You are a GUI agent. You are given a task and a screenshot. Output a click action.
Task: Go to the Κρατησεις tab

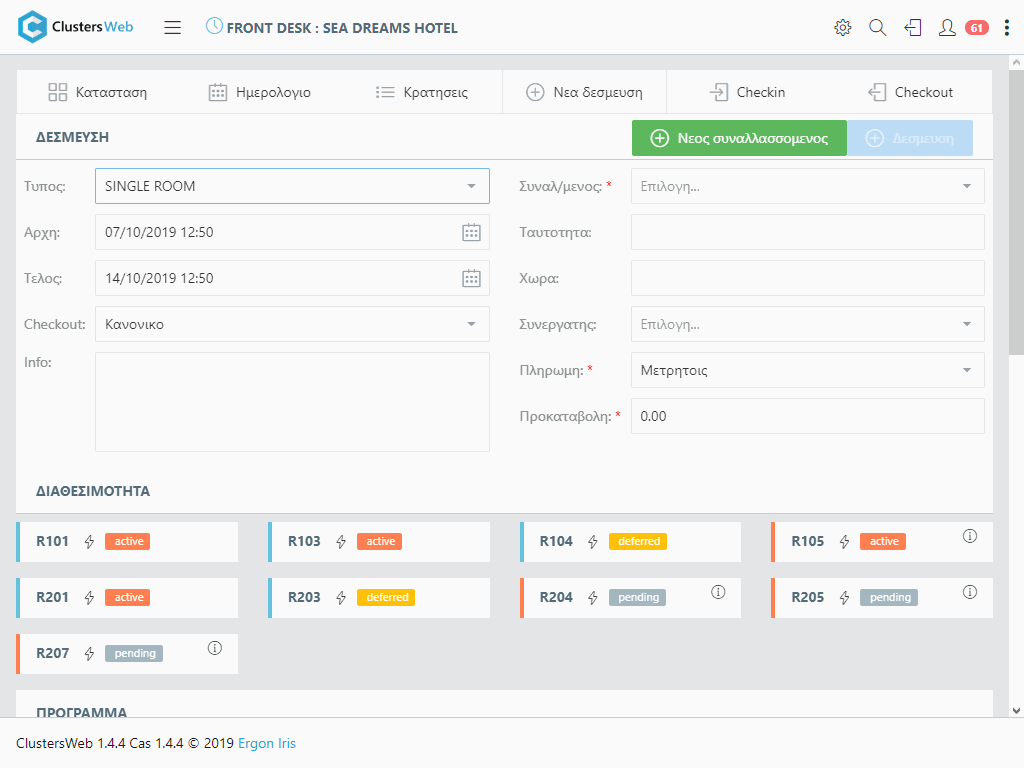[x=422, y=92]
